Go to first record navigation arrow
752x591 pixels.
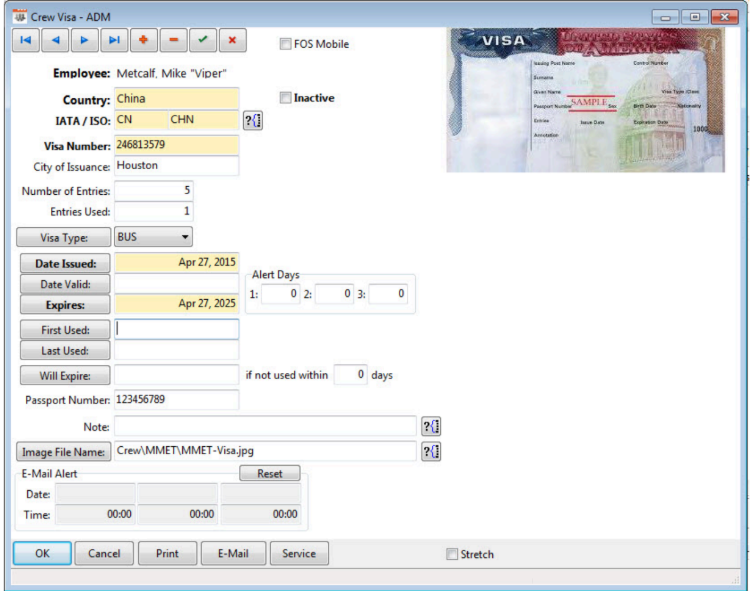[26, 41]
